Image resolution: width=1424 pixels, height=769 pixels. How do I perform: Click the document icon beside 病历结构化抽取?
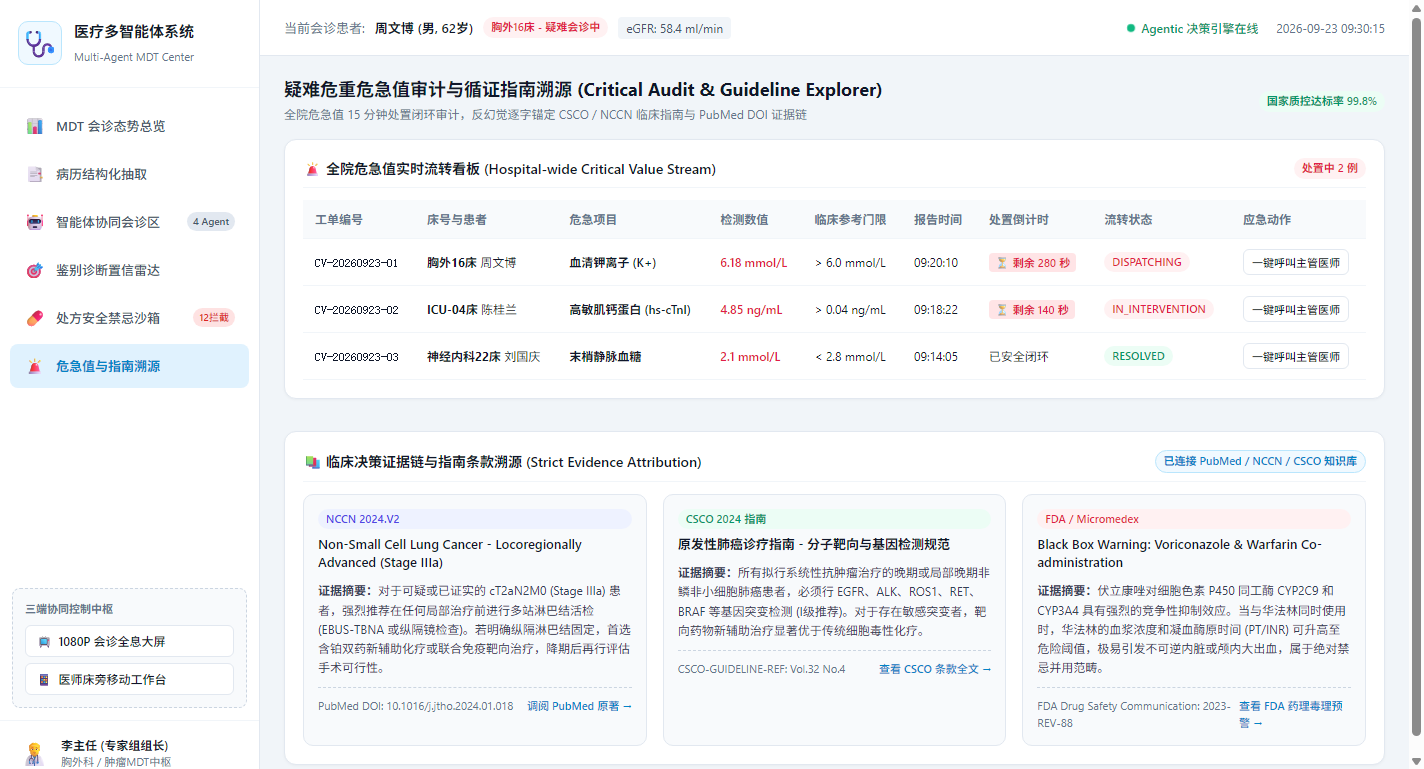point(35,174)
